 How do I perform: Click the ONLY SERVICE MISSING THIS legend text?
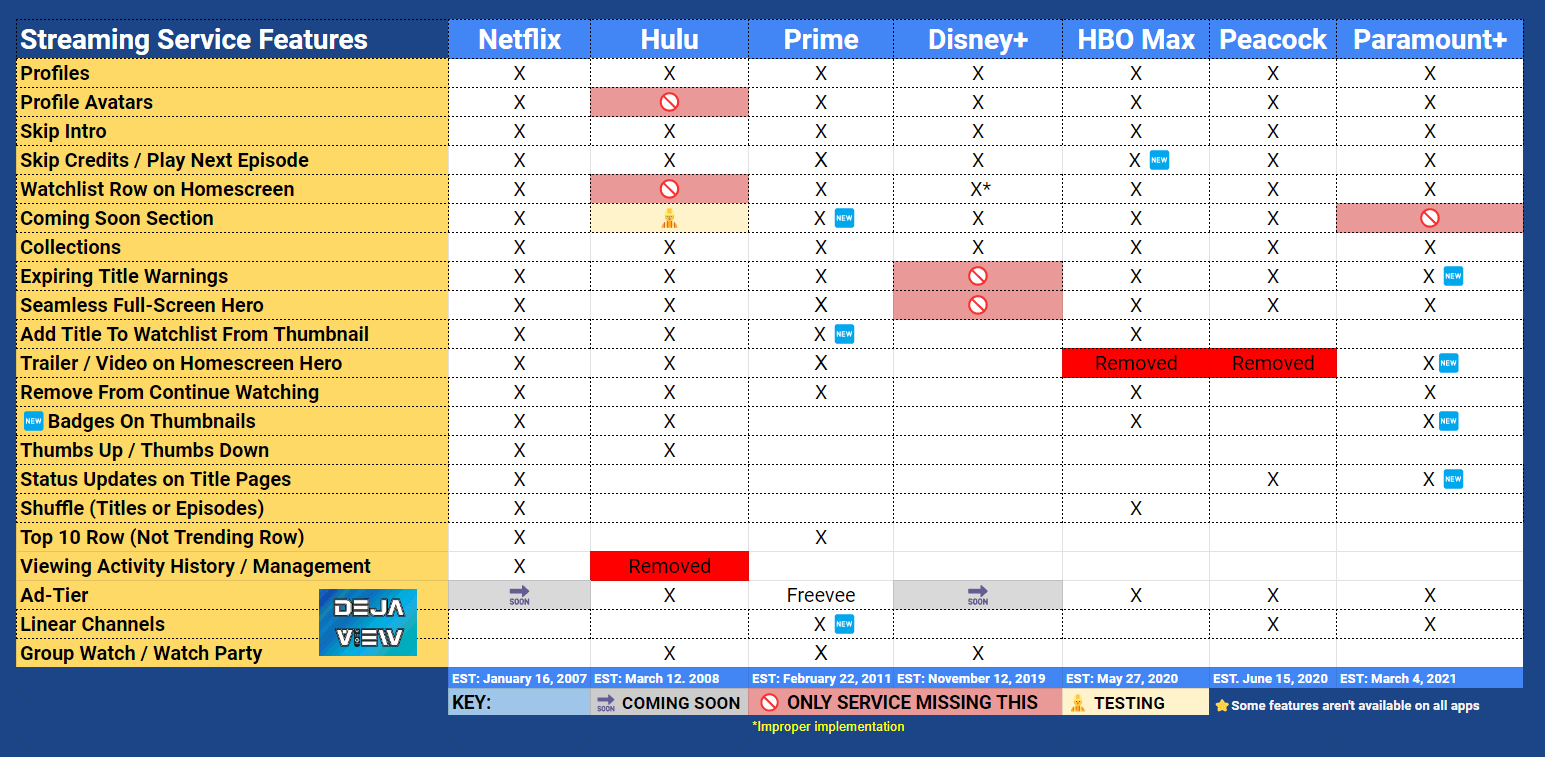[912, 702]
